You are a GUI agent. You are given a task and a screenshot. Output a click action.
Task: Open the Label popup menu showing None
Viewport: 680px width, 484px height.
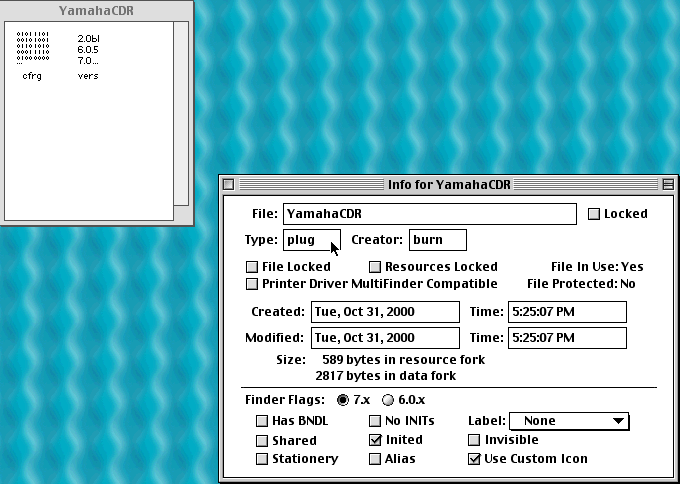pyautogui.click(x=569, y=421)
